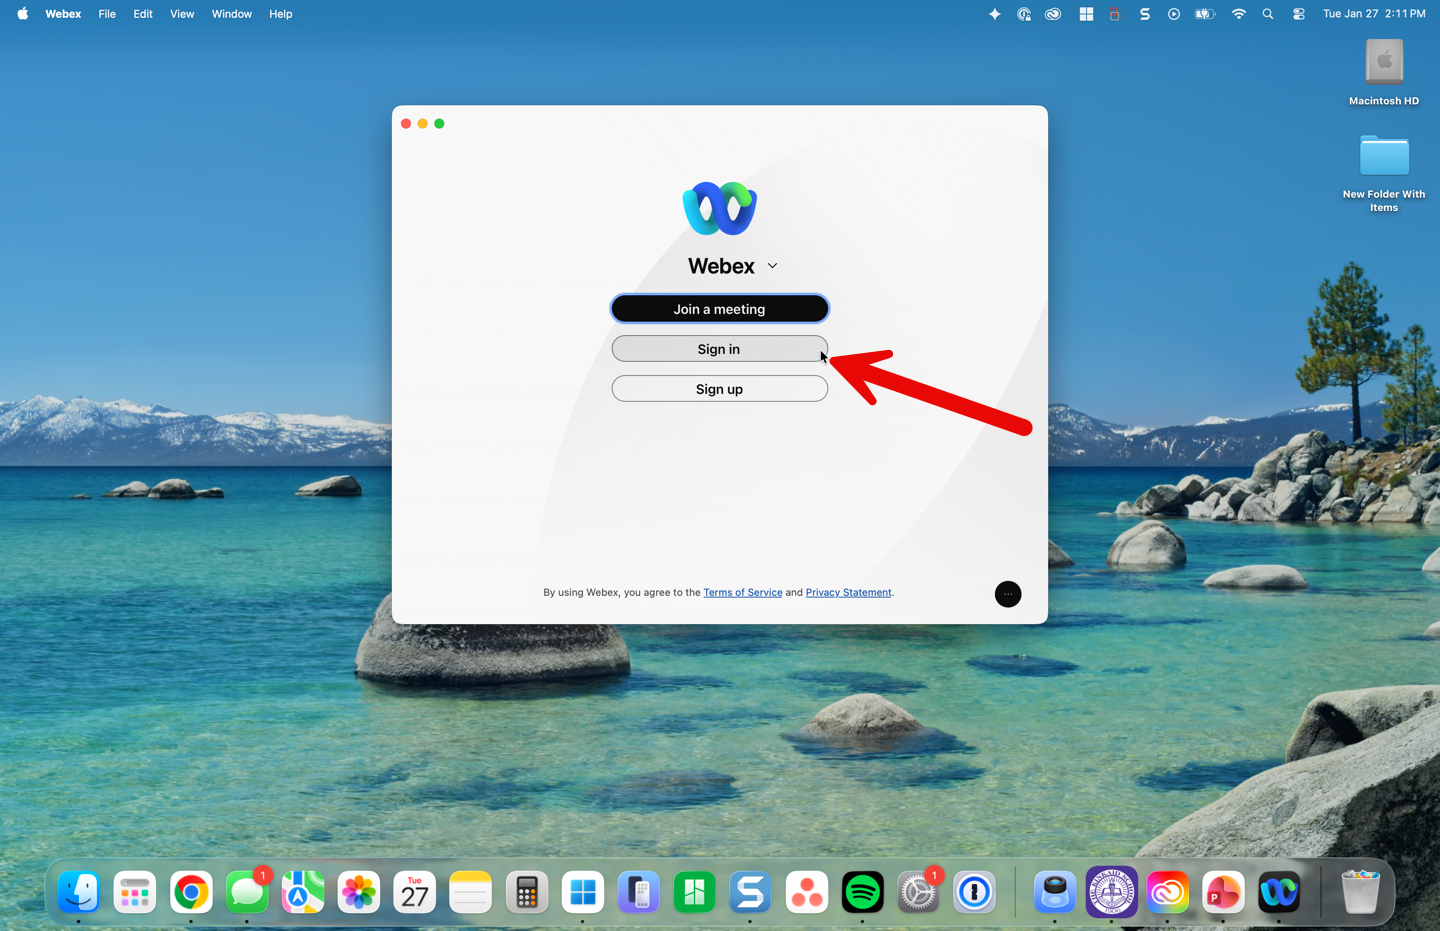Click the Sign in button
1440x931 pixels.
(x=719, y=349)
